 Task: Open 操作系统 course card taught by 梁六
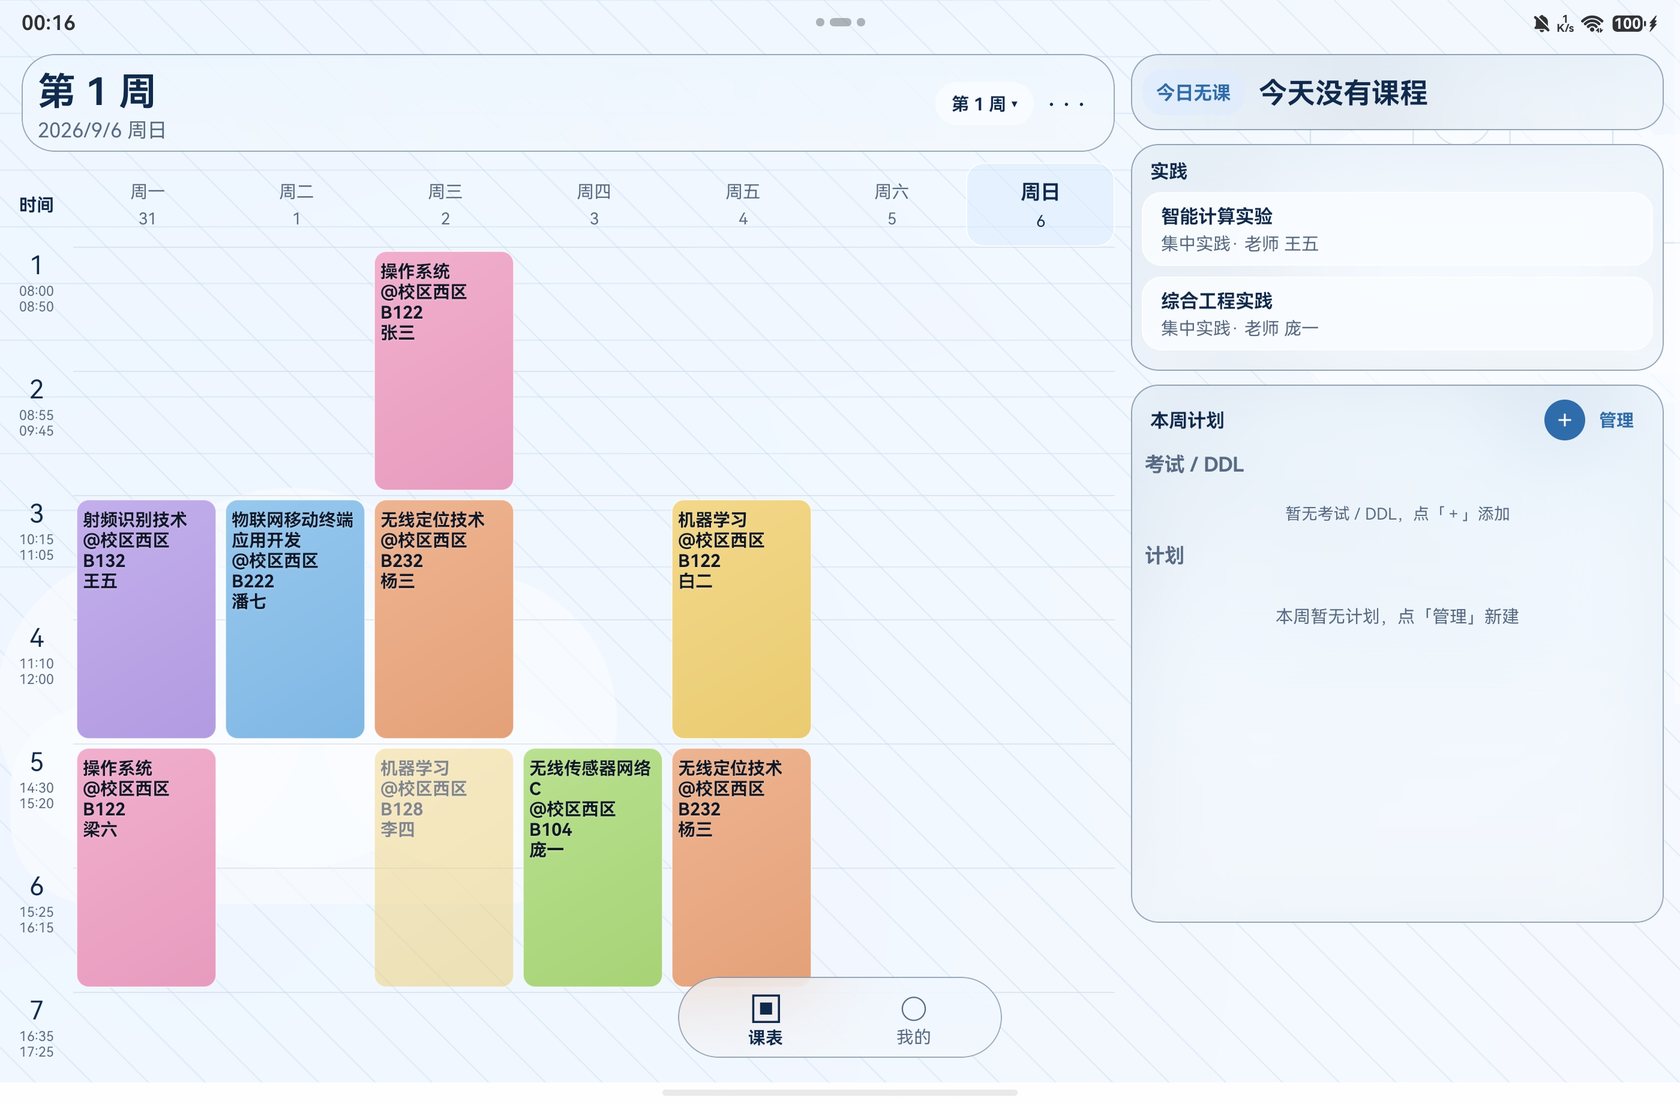(x=146, y=868)
